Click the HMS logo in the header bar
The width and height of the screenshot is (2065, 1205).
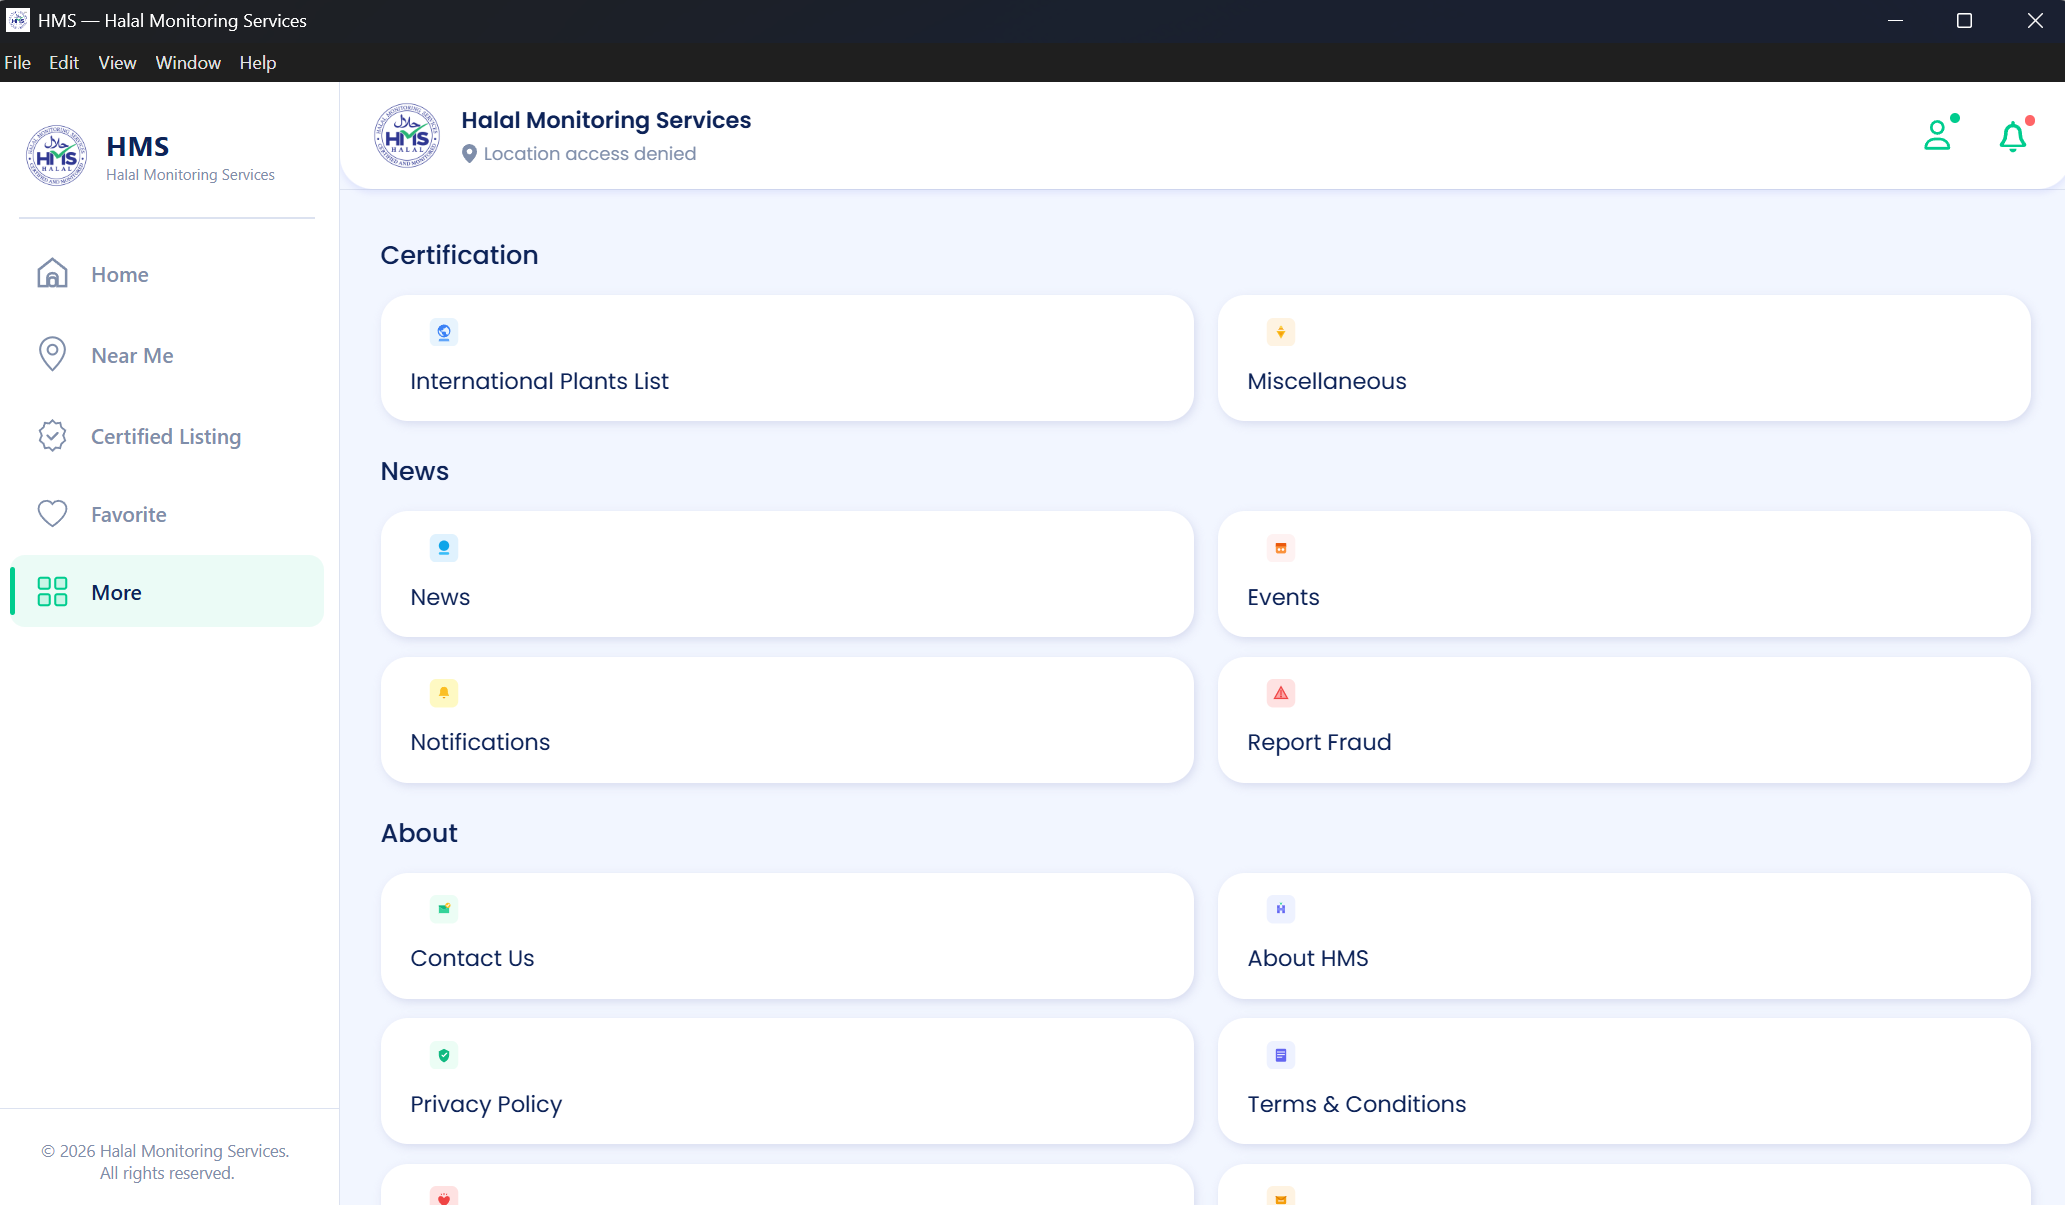coord(407,135)
